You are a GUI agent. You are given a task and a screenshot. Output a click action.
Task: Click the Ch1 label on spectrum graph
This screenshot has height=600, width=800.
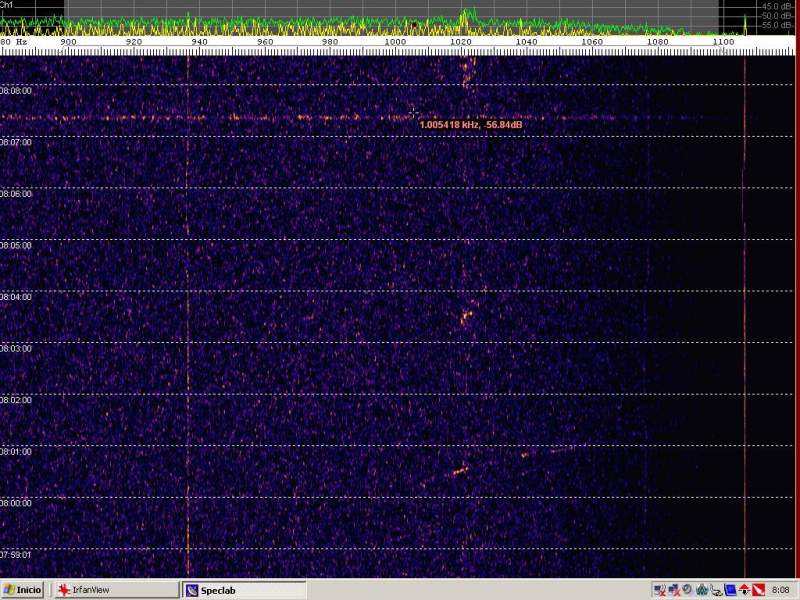tap(6, 5)
